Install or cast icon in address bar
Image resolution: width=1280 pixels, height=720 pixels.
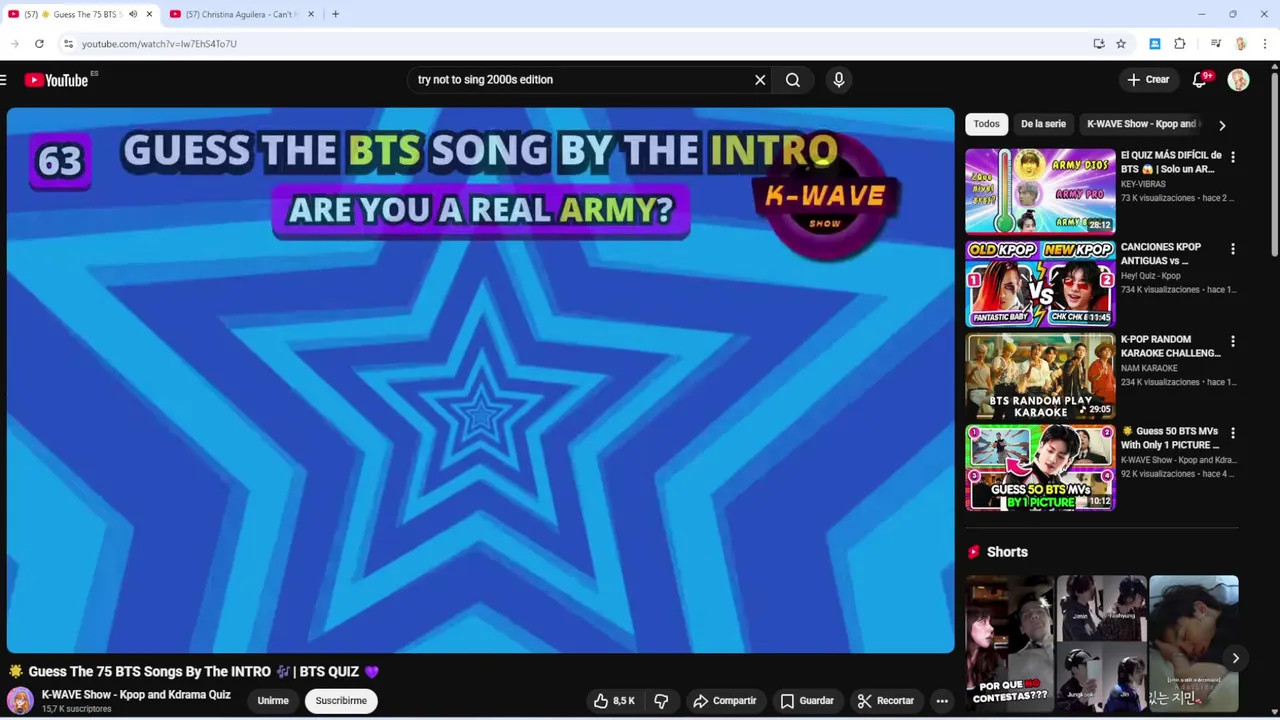click(x=1099, y=44)
